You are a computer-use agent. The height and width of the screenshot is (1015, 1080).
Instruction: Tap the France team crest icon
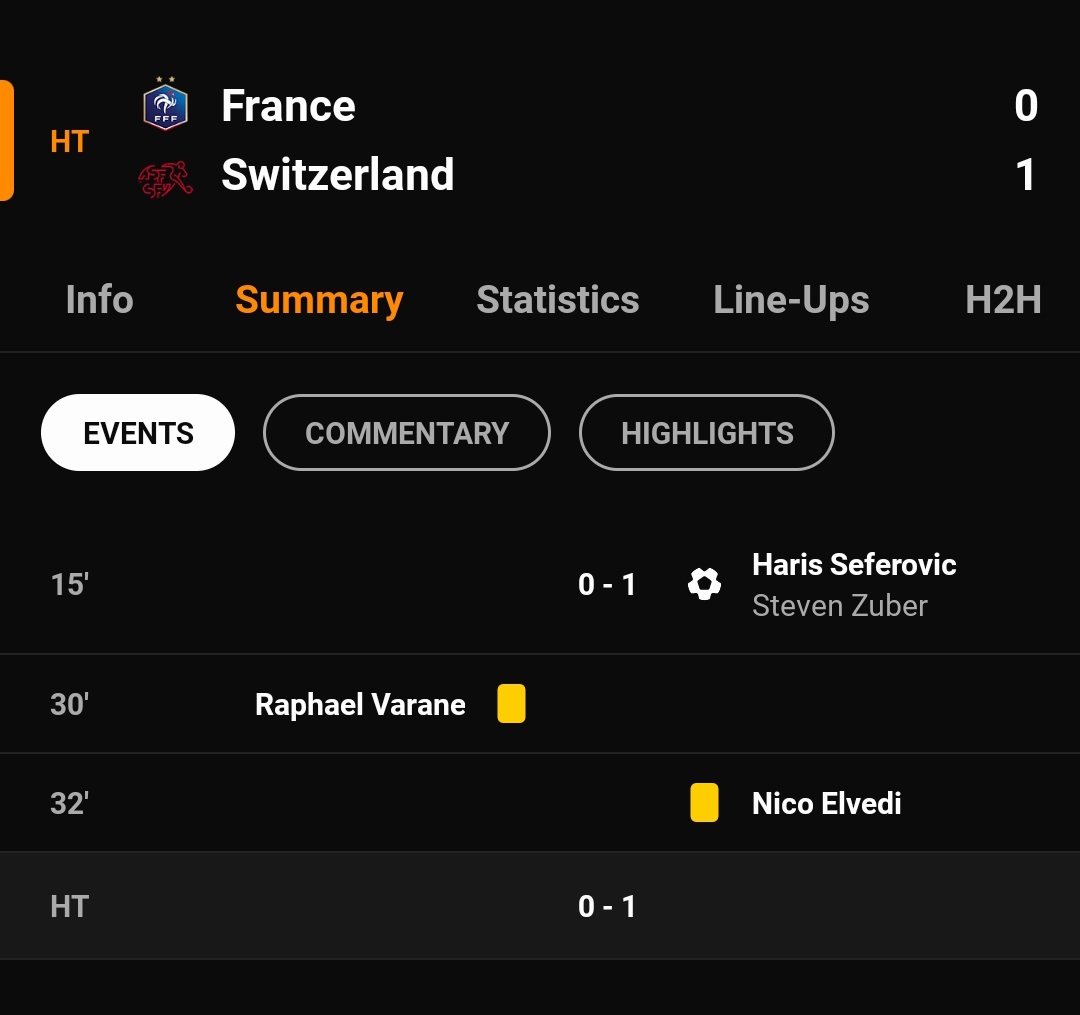click(x=165, y=104)
